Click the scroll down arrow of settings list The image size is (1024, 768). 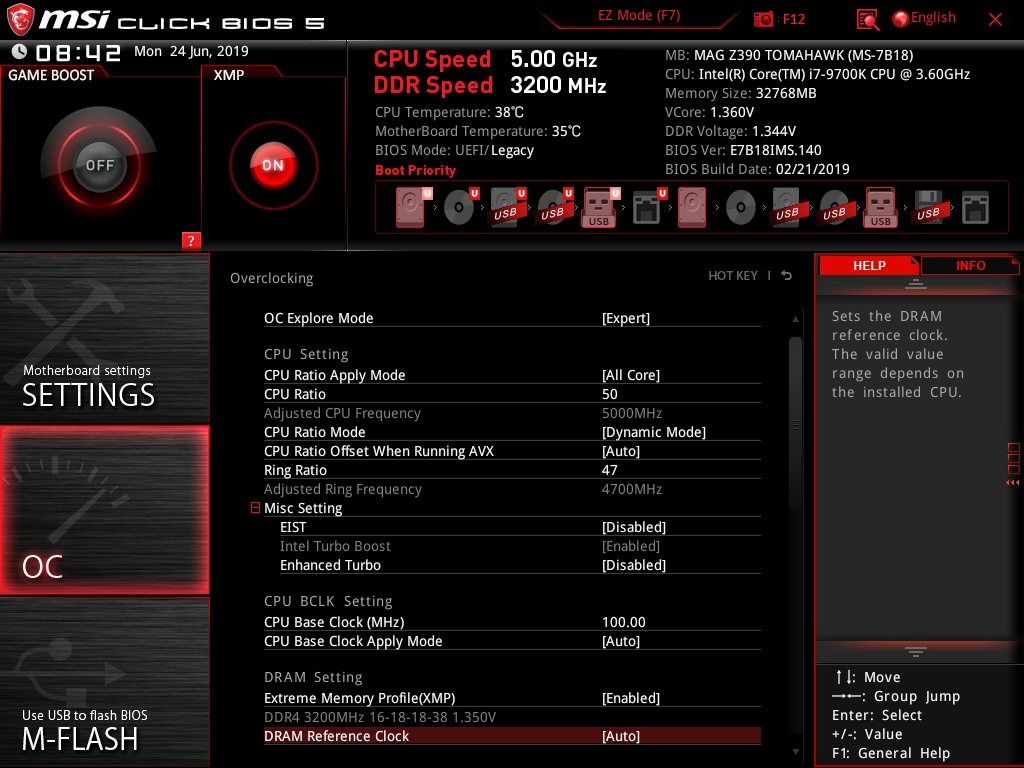(x=795, y=752)
